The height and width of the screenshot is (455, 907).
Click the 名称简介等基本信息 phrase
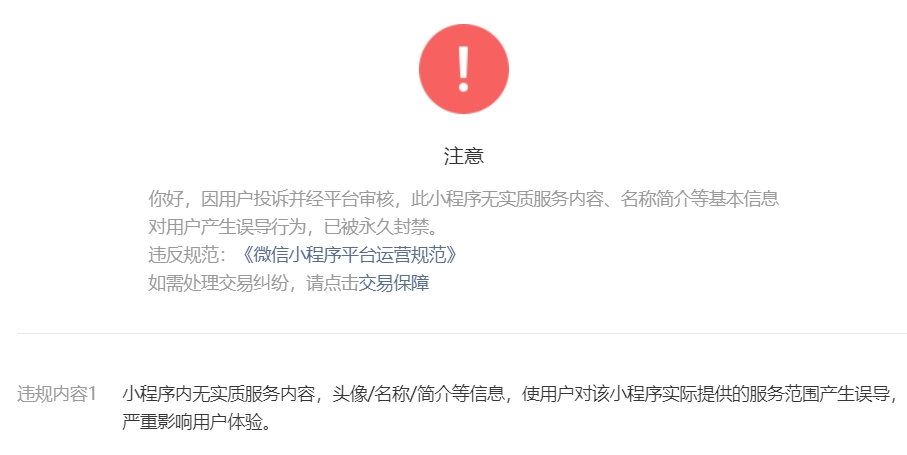tap(700, 199)
